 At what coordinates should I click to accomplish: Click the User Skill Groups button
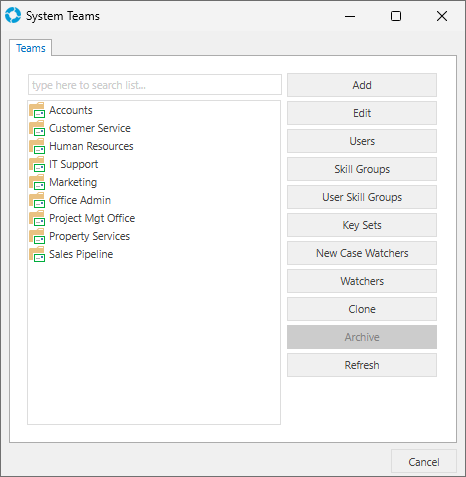click(x=362, y=197)
